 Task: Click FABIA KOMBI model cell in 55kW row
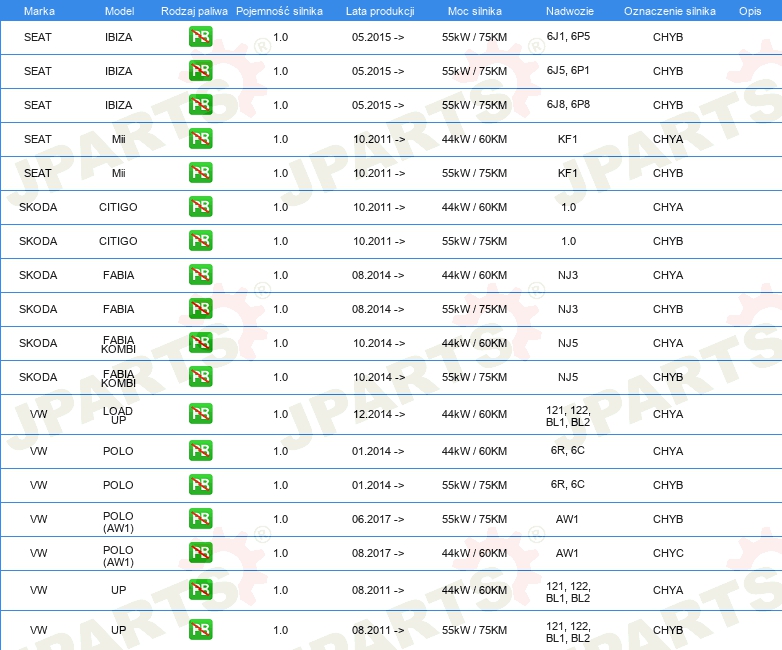(x=118, y=378)
